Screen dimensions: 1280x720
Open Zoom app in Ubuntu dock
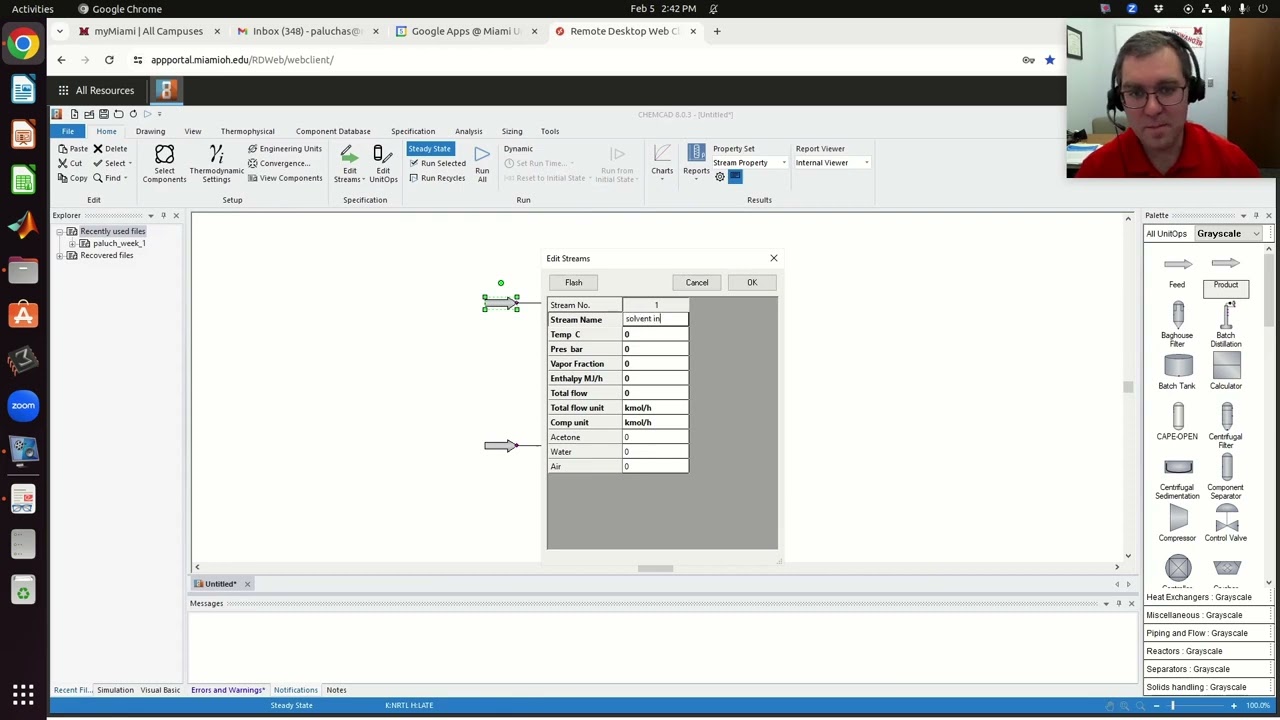(23, 405)
